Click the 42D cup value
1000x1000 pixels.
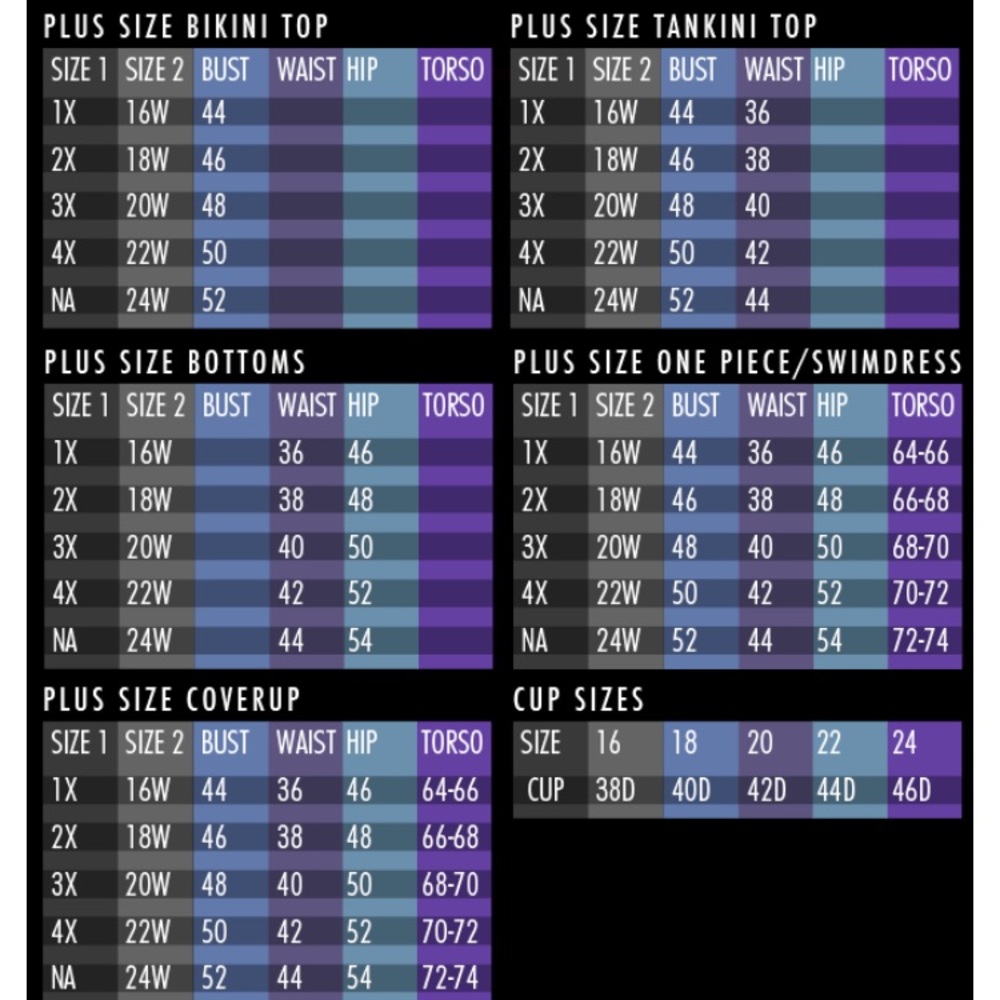[766, 790]
